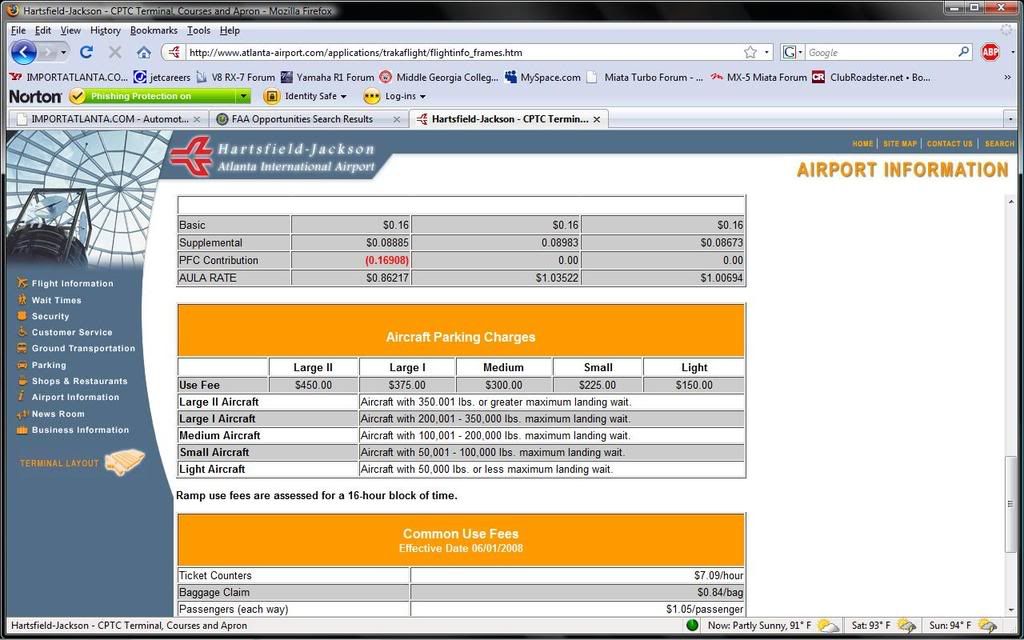Click the Terminal Layout map icon
The width and height of the screenshot is (1024, 640).
[125, 462]
